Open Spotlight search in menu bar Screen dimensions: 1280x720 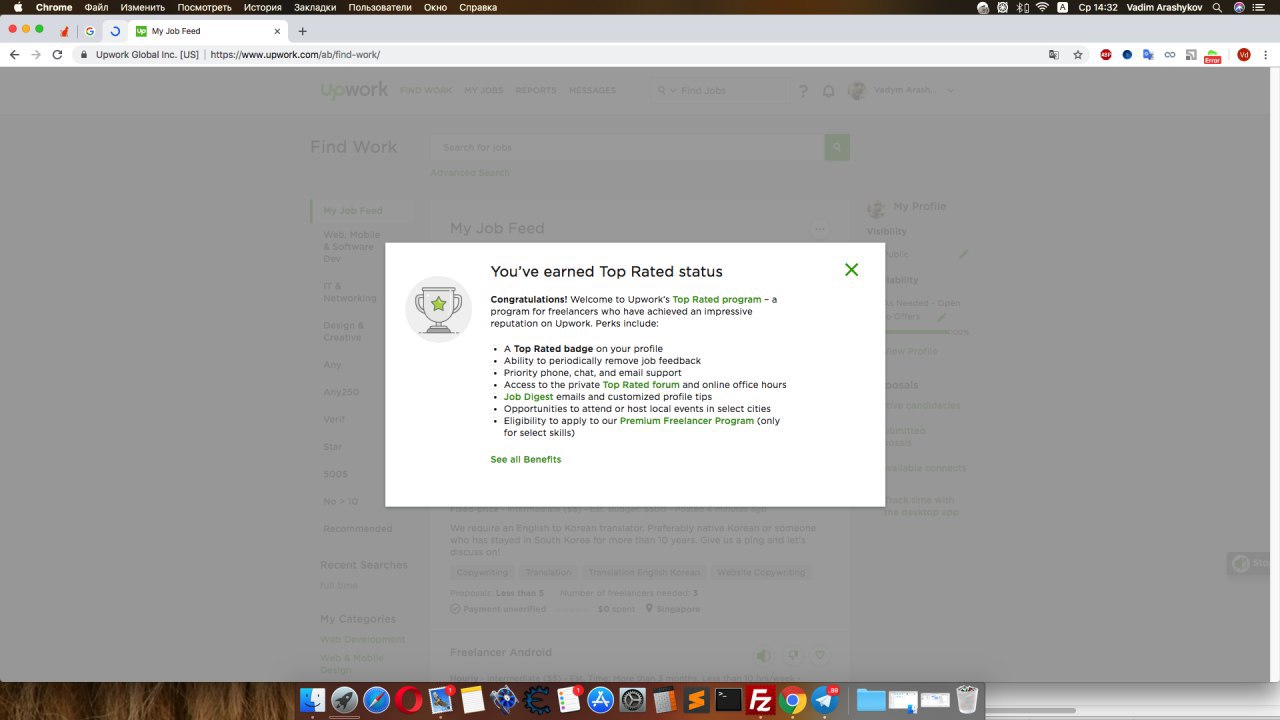pyautogui.click(x=1217, y=7)
